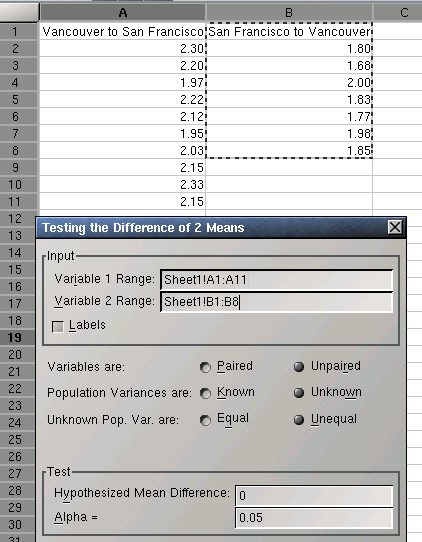
Task: Click the Alpha value field
Action: point(314,518)
